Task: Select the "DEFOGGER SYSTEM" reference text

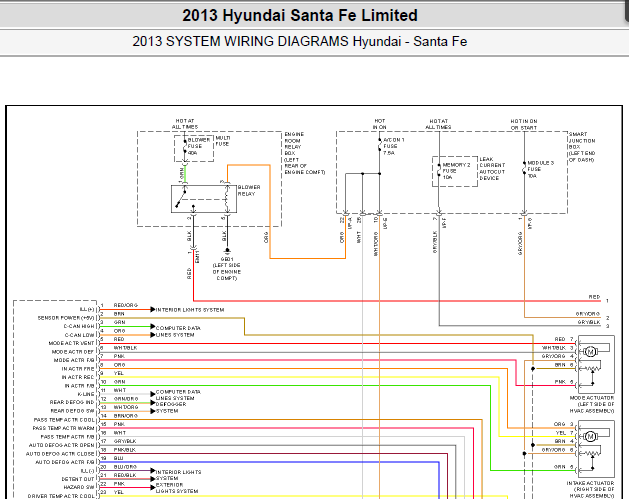Action: (x=170, y=408)
